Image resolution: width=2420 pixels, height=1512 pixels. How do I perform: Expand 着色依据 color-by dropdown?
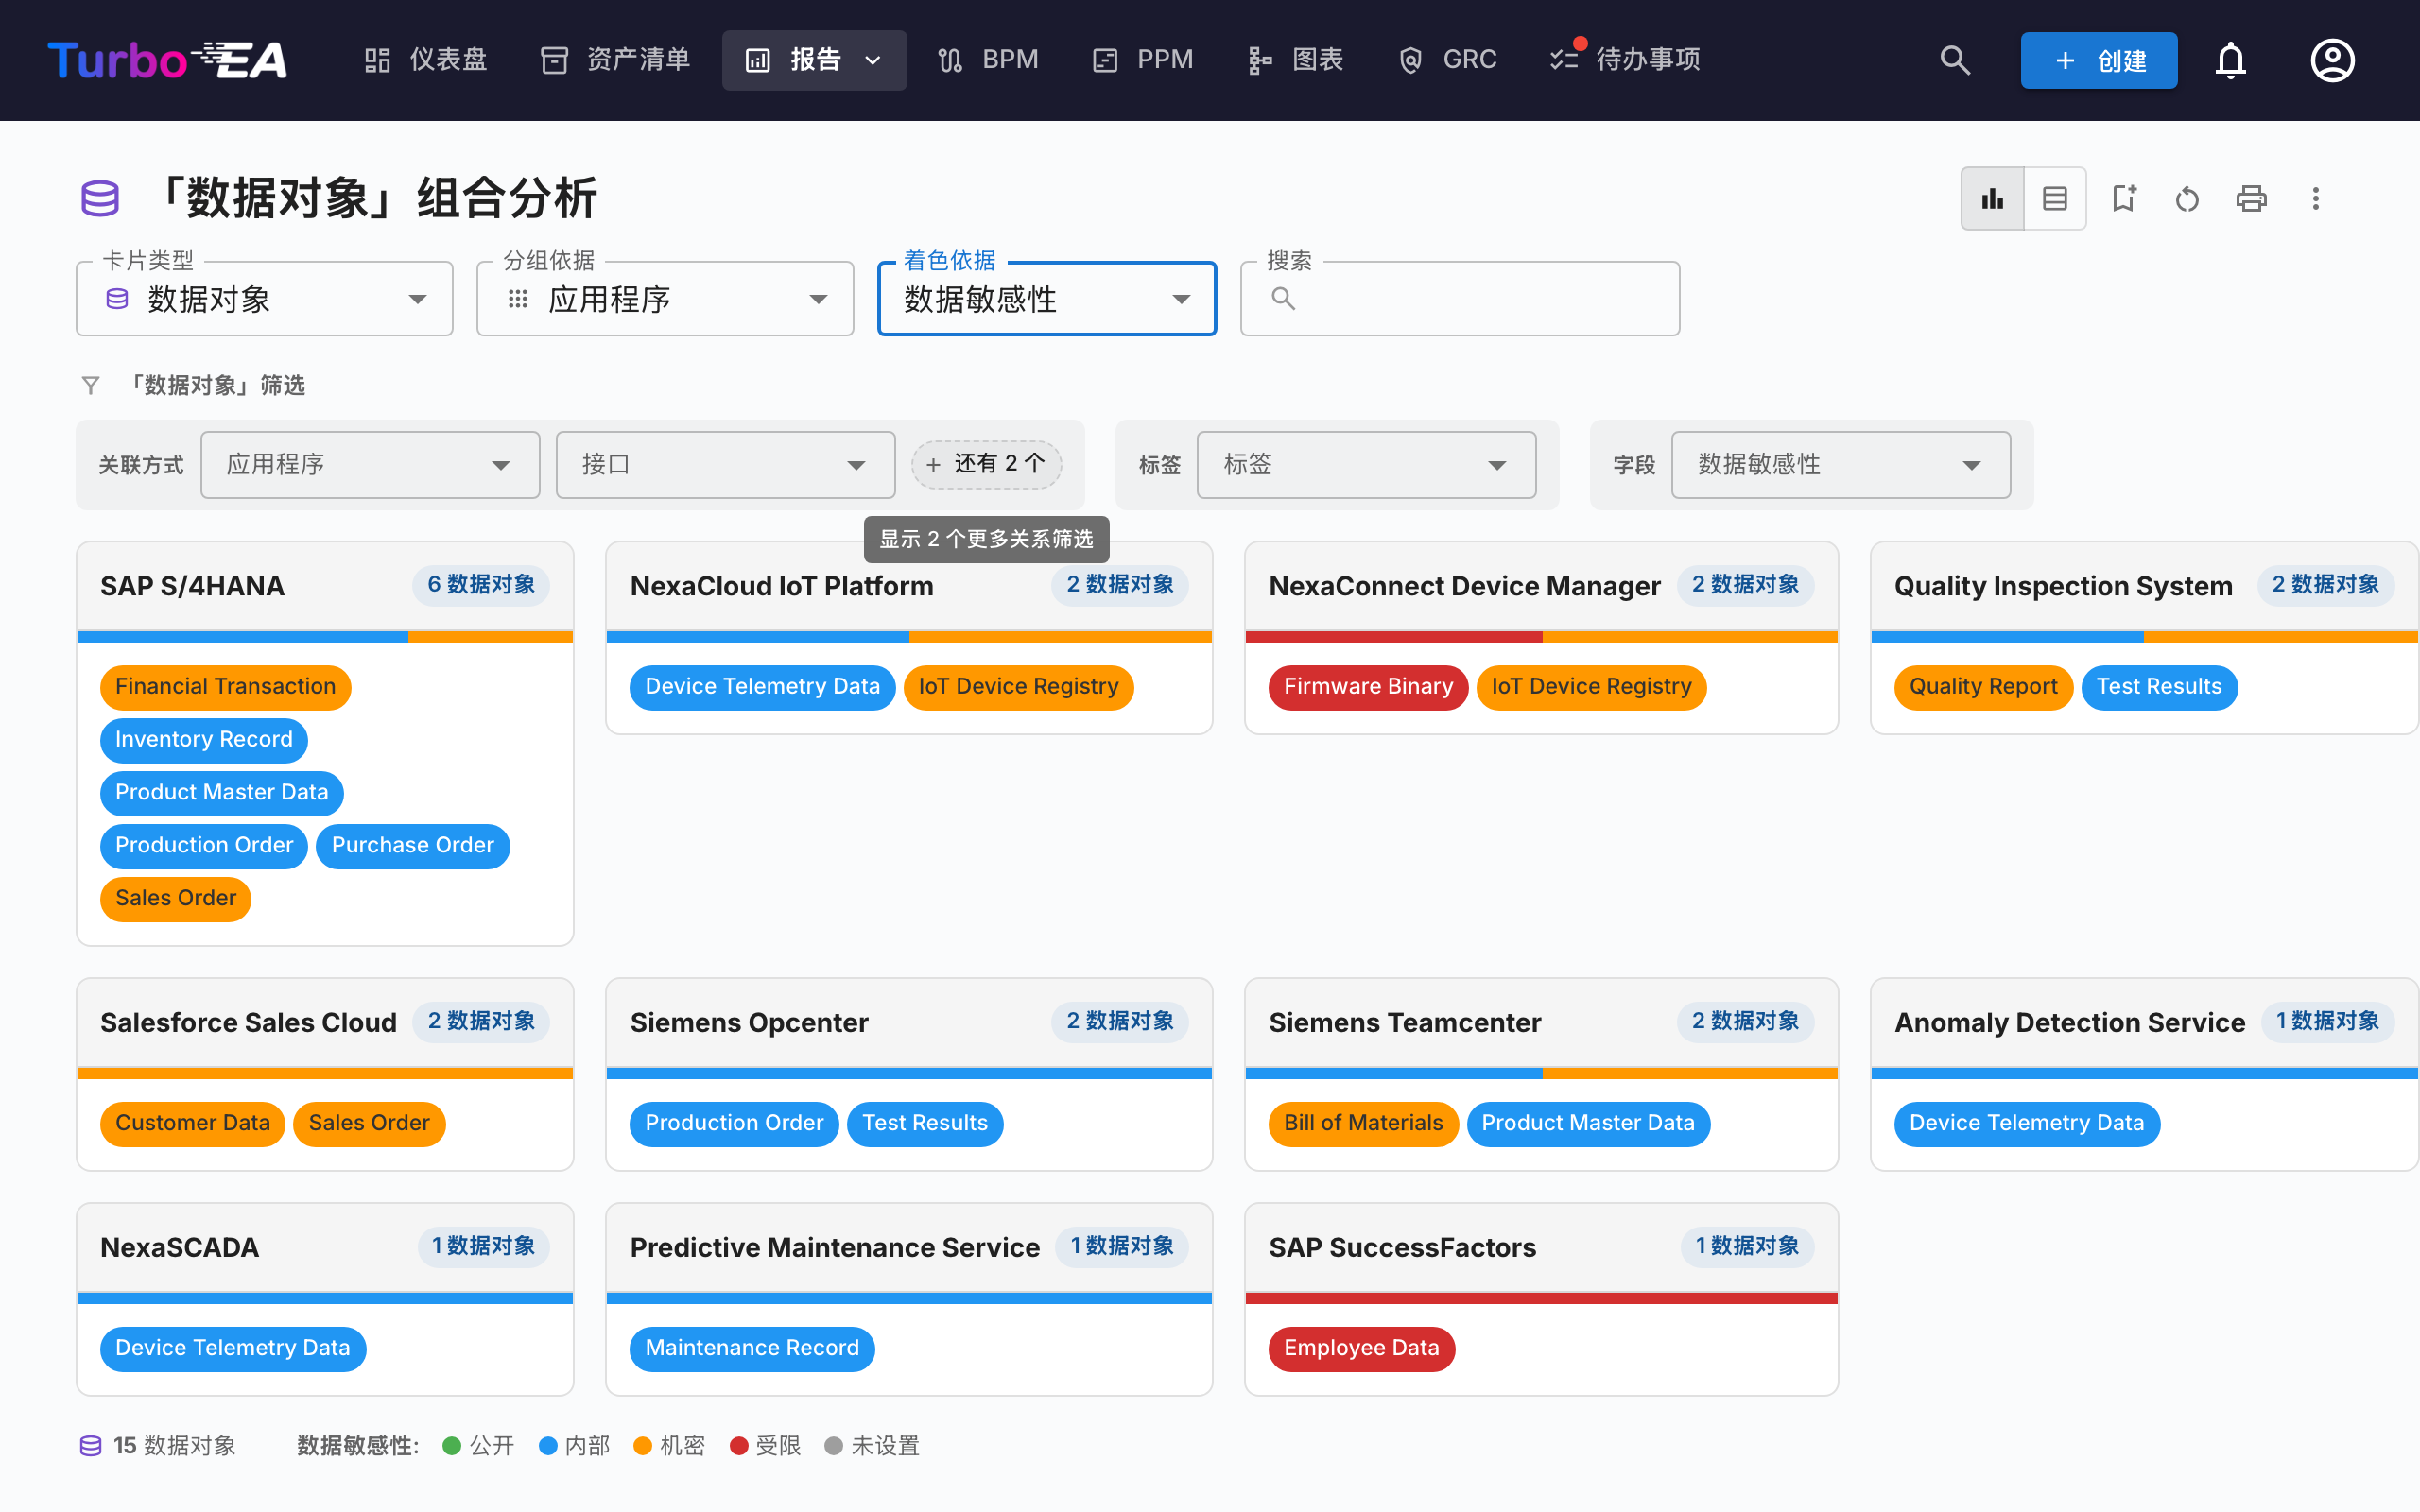pyautogui.click(x=1047, y=299)
